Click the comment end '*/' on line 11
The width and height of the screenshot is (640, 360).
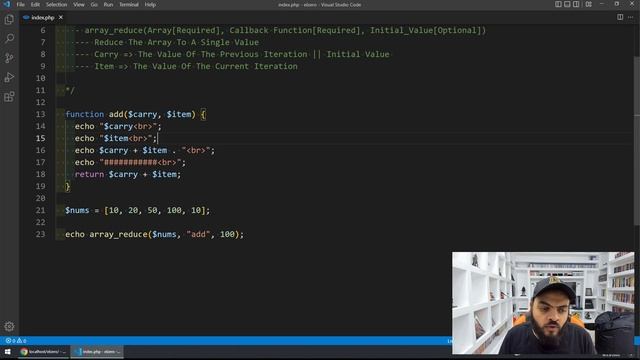point(70,91)
